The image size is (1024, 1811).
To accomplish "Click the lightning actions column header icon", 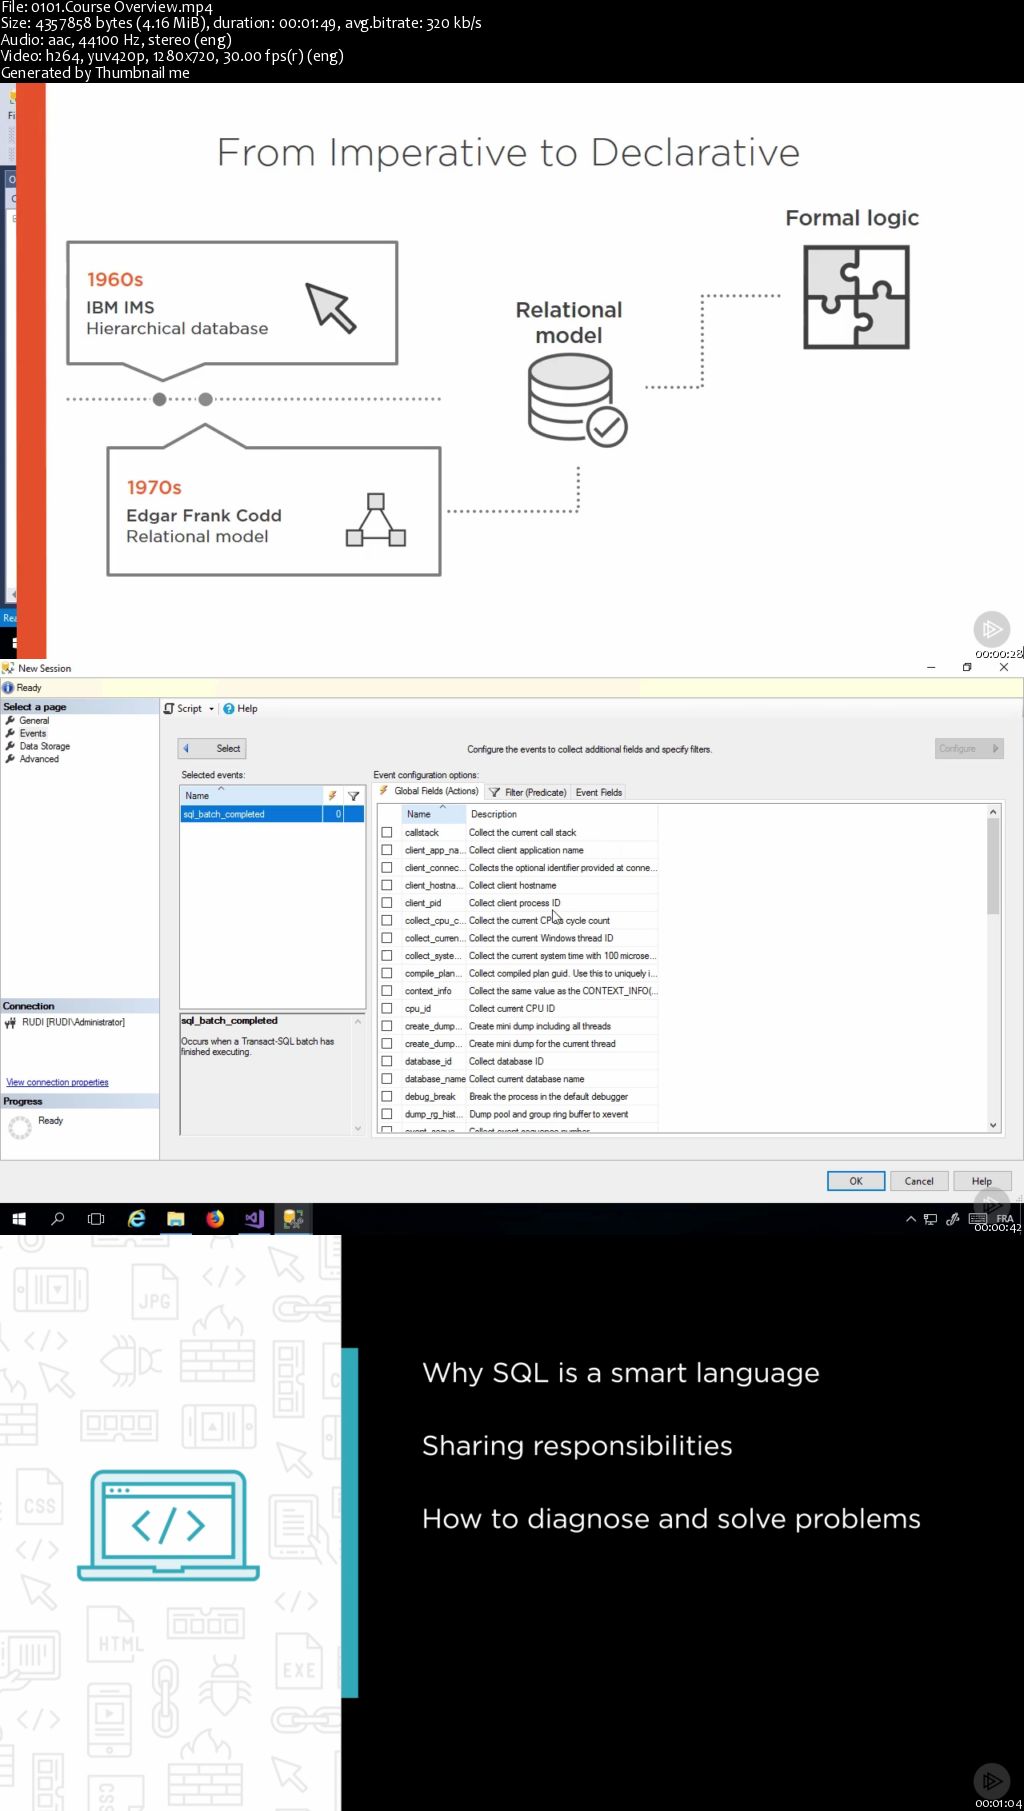I will (332, 796).
